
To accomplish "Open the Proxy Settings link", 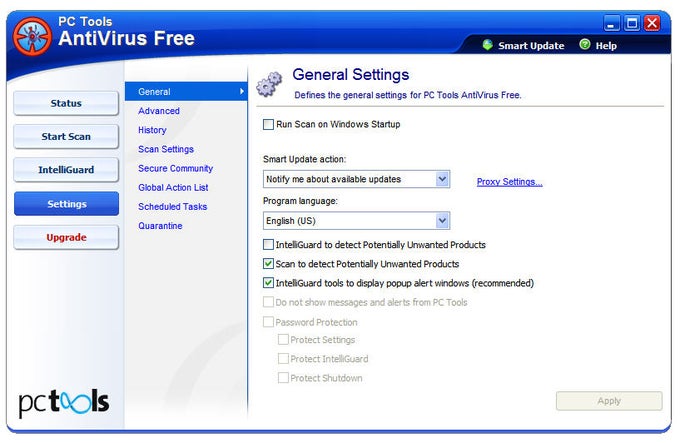I will pyautogui.click(x=510, y=182).
